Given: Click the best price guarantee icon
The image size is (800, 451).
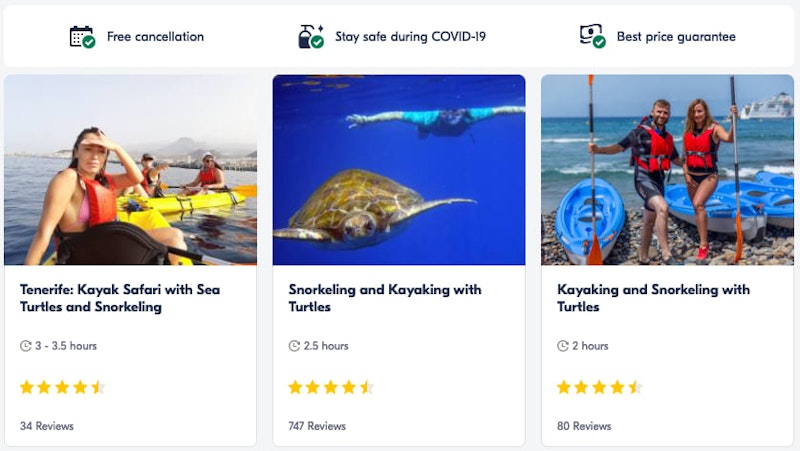Looking at the screenshot, I should pyautogui.click(x=592, y=37).
